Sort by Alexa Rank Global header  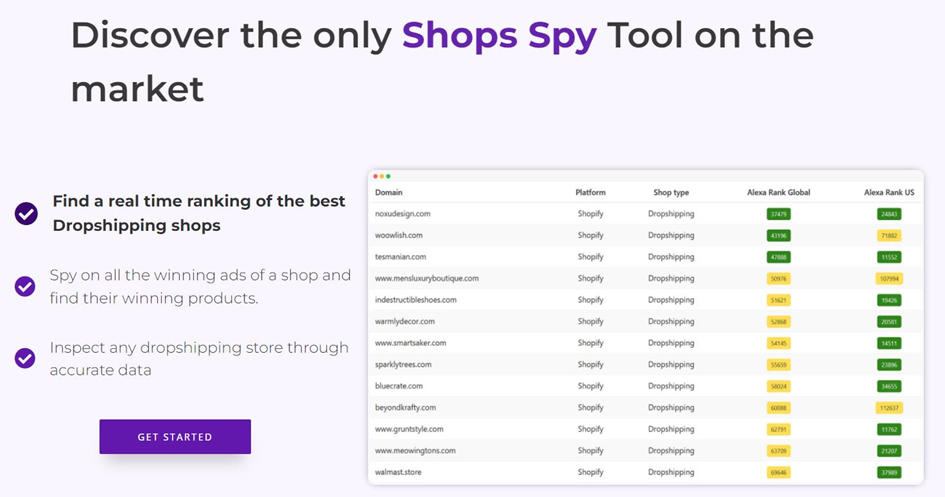tap(779, 192)
